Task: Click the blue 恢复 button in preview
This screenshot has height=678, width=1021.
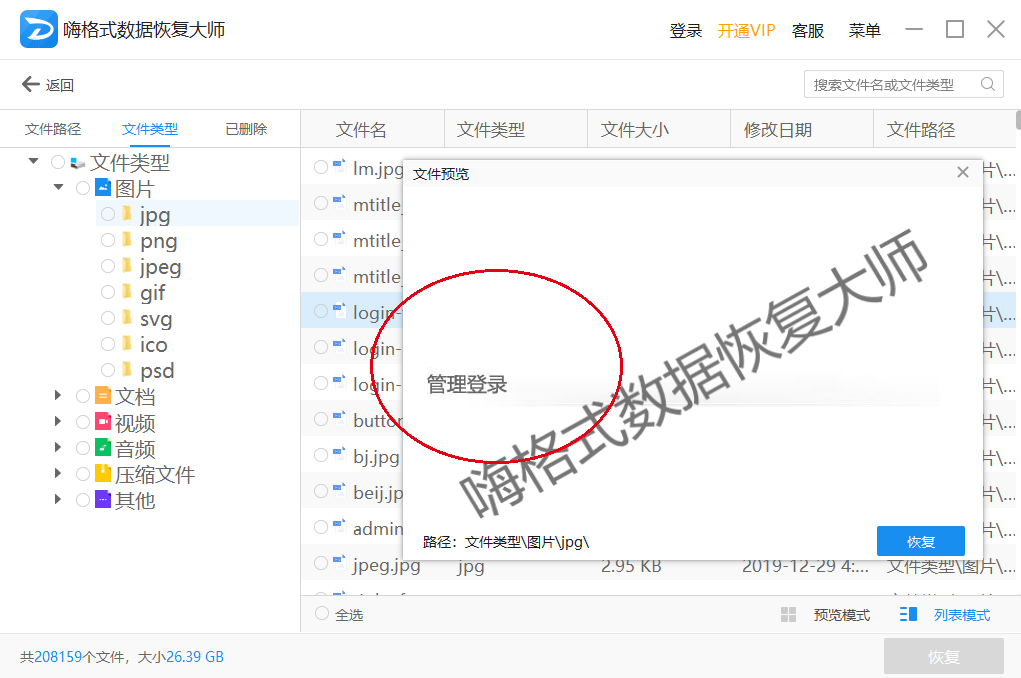Action: pos(921,541)
